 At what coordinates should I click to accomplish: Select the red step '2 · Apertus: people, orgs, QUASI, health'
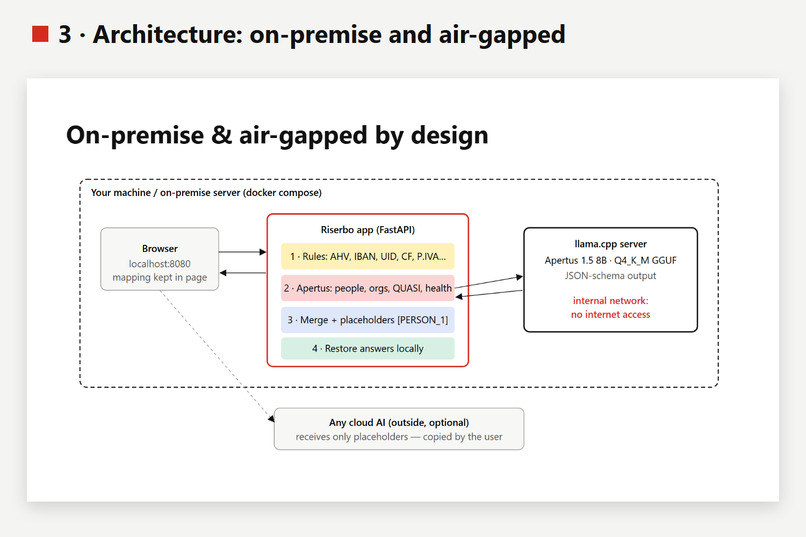pos(368,288)
